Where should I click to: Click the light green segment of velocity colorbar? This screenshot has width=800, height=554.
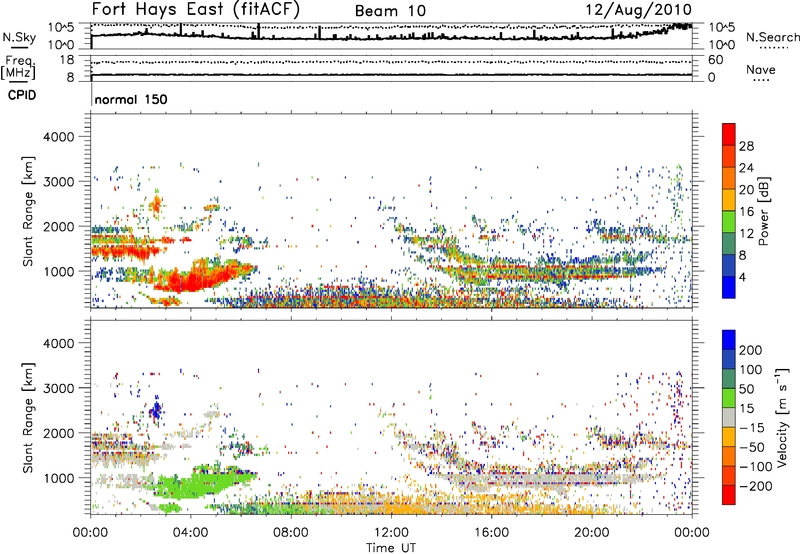pos(729,398)
